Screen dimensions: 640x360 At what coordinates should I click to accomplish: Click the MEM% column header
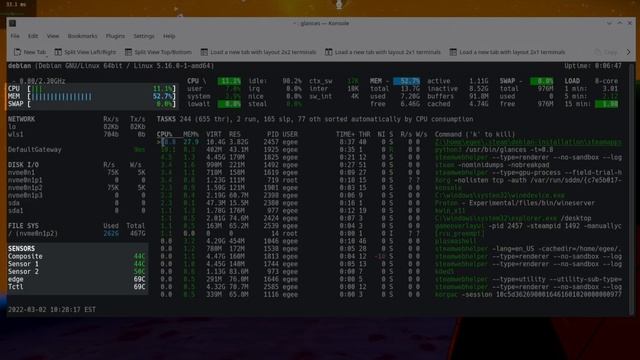pyautogui.click(x=191, y=134)
